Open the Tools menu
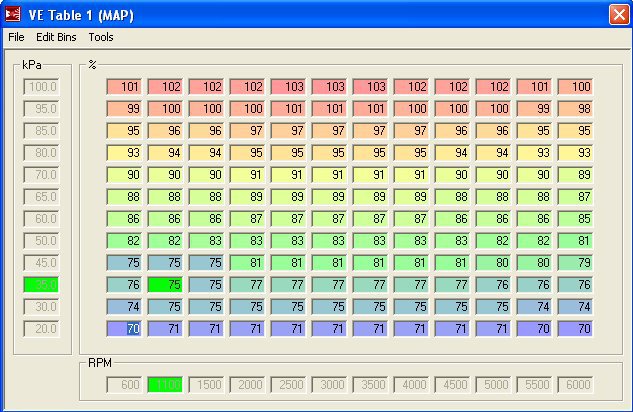This screenshot has width=633, height=412. coord(101,37)
